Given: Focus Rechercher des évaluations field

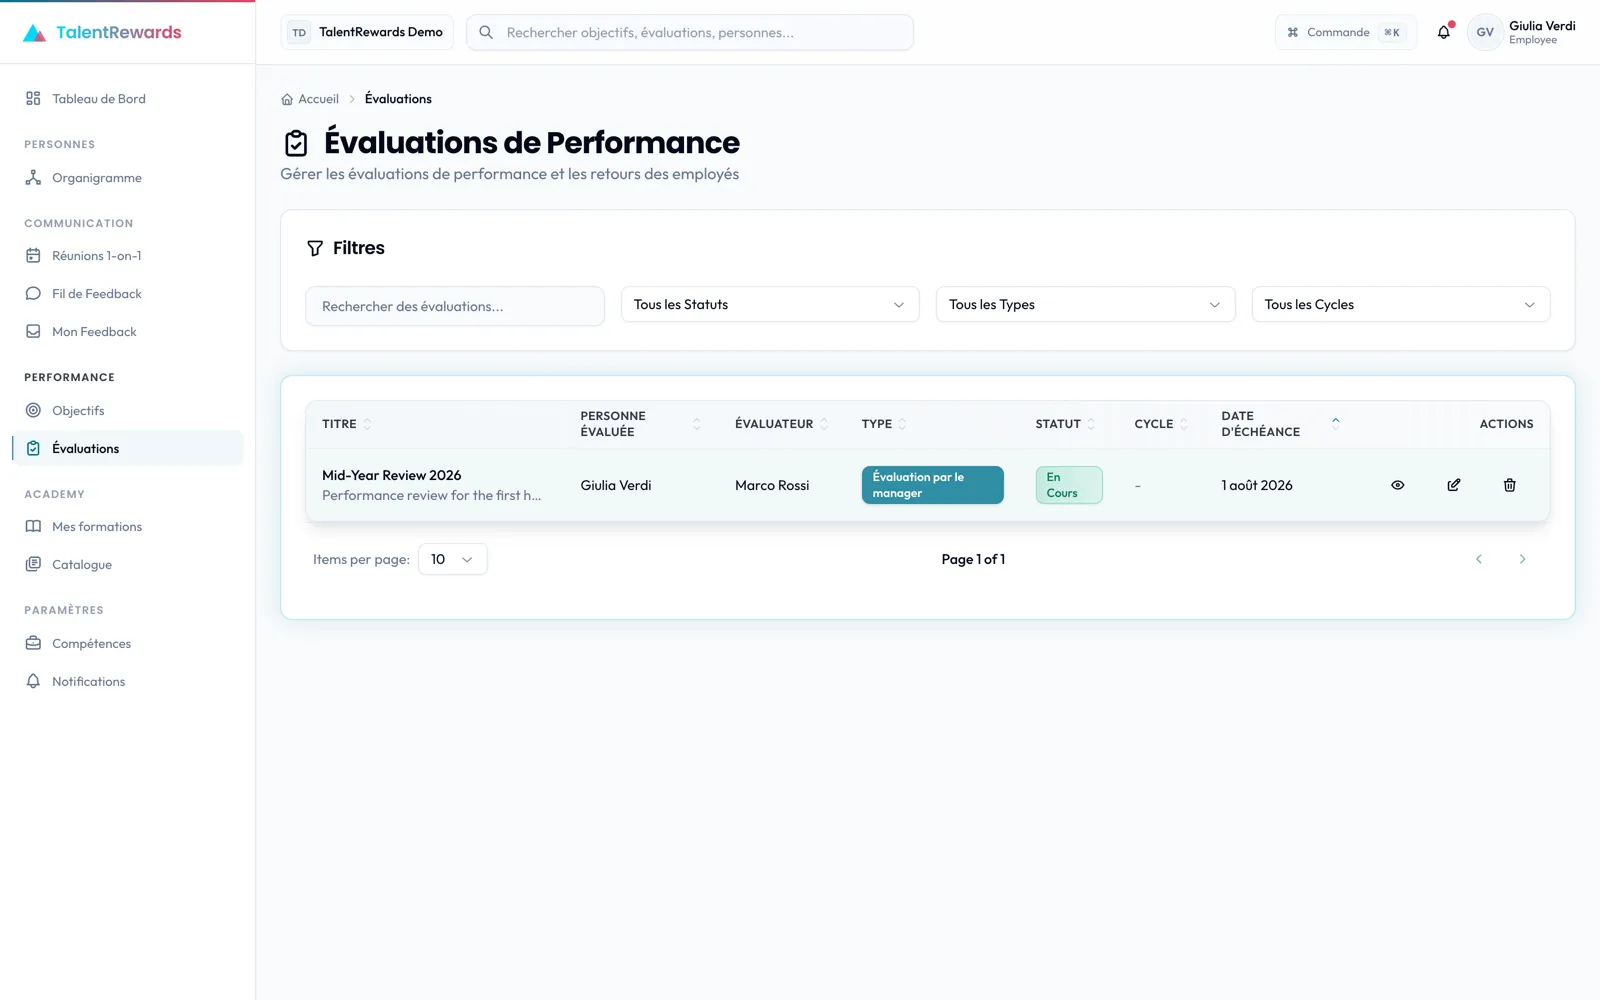Looking at the screenshot, I should point(455,306).
